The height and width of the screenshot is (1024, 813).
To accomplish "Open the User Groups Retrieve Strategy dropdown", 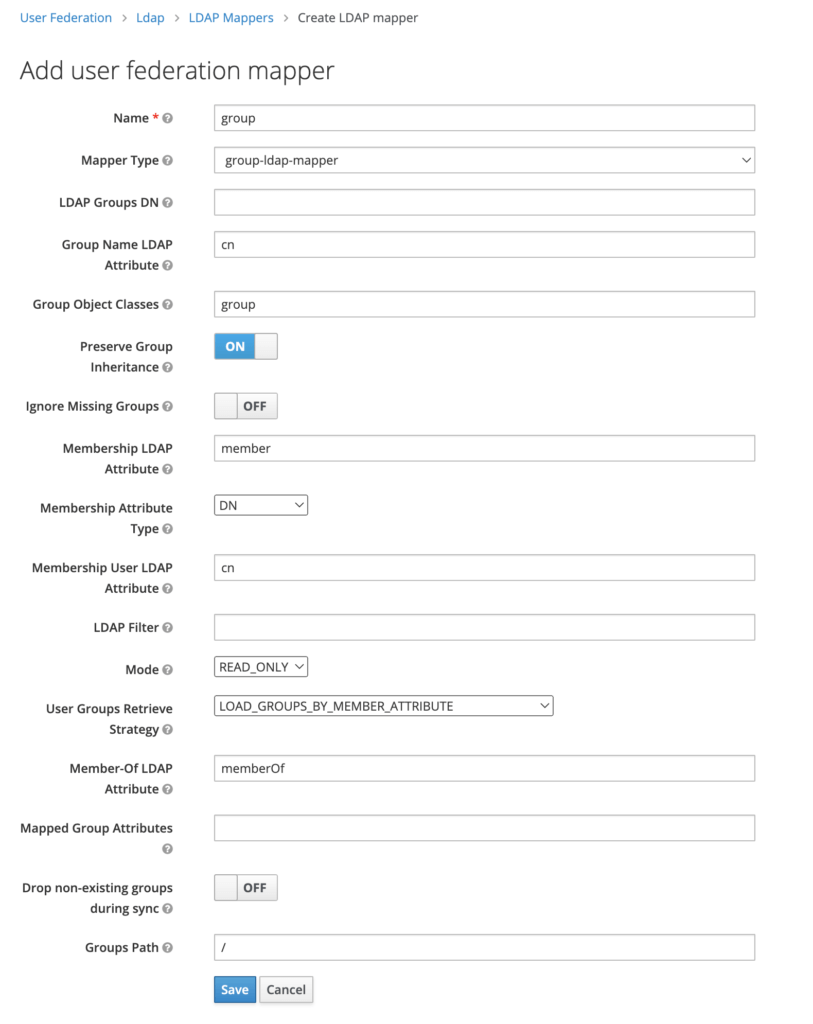I will click(x=383, y=705).
